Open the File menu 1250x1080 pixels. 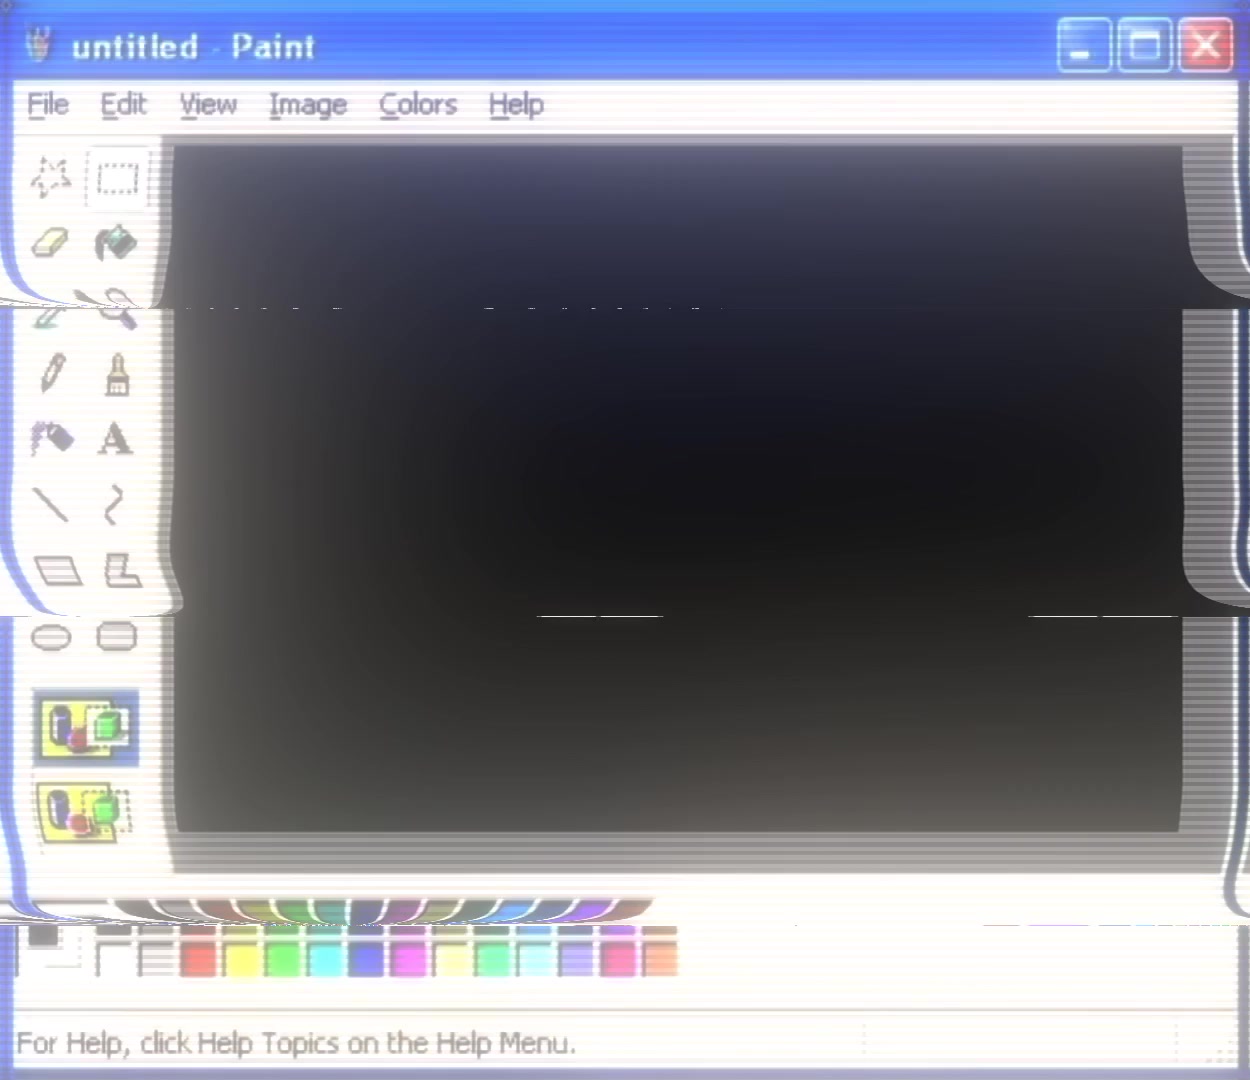pyautogui.click(x=48, y=104)
